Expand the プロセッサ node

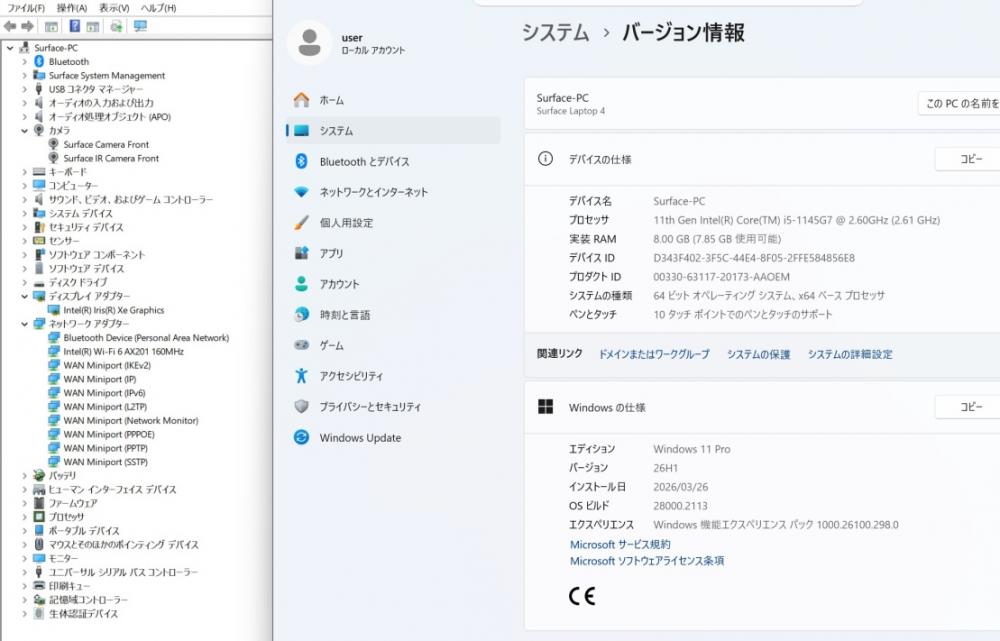click(24, 517)
